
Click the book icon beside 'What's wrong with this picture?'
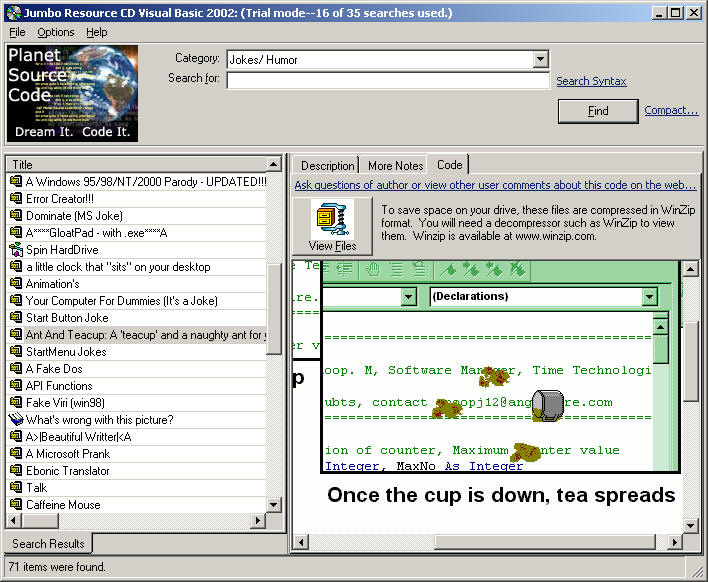click(x=16, y=419)
